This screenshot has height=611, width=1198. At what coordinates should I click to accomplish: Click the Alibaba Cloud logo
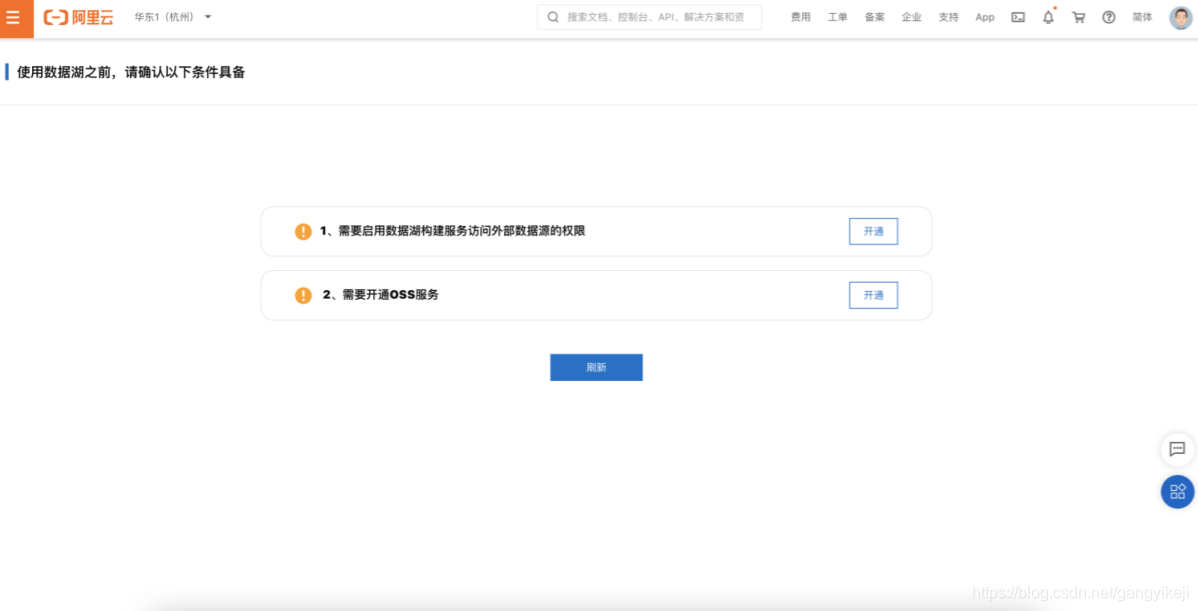[77, 16]
